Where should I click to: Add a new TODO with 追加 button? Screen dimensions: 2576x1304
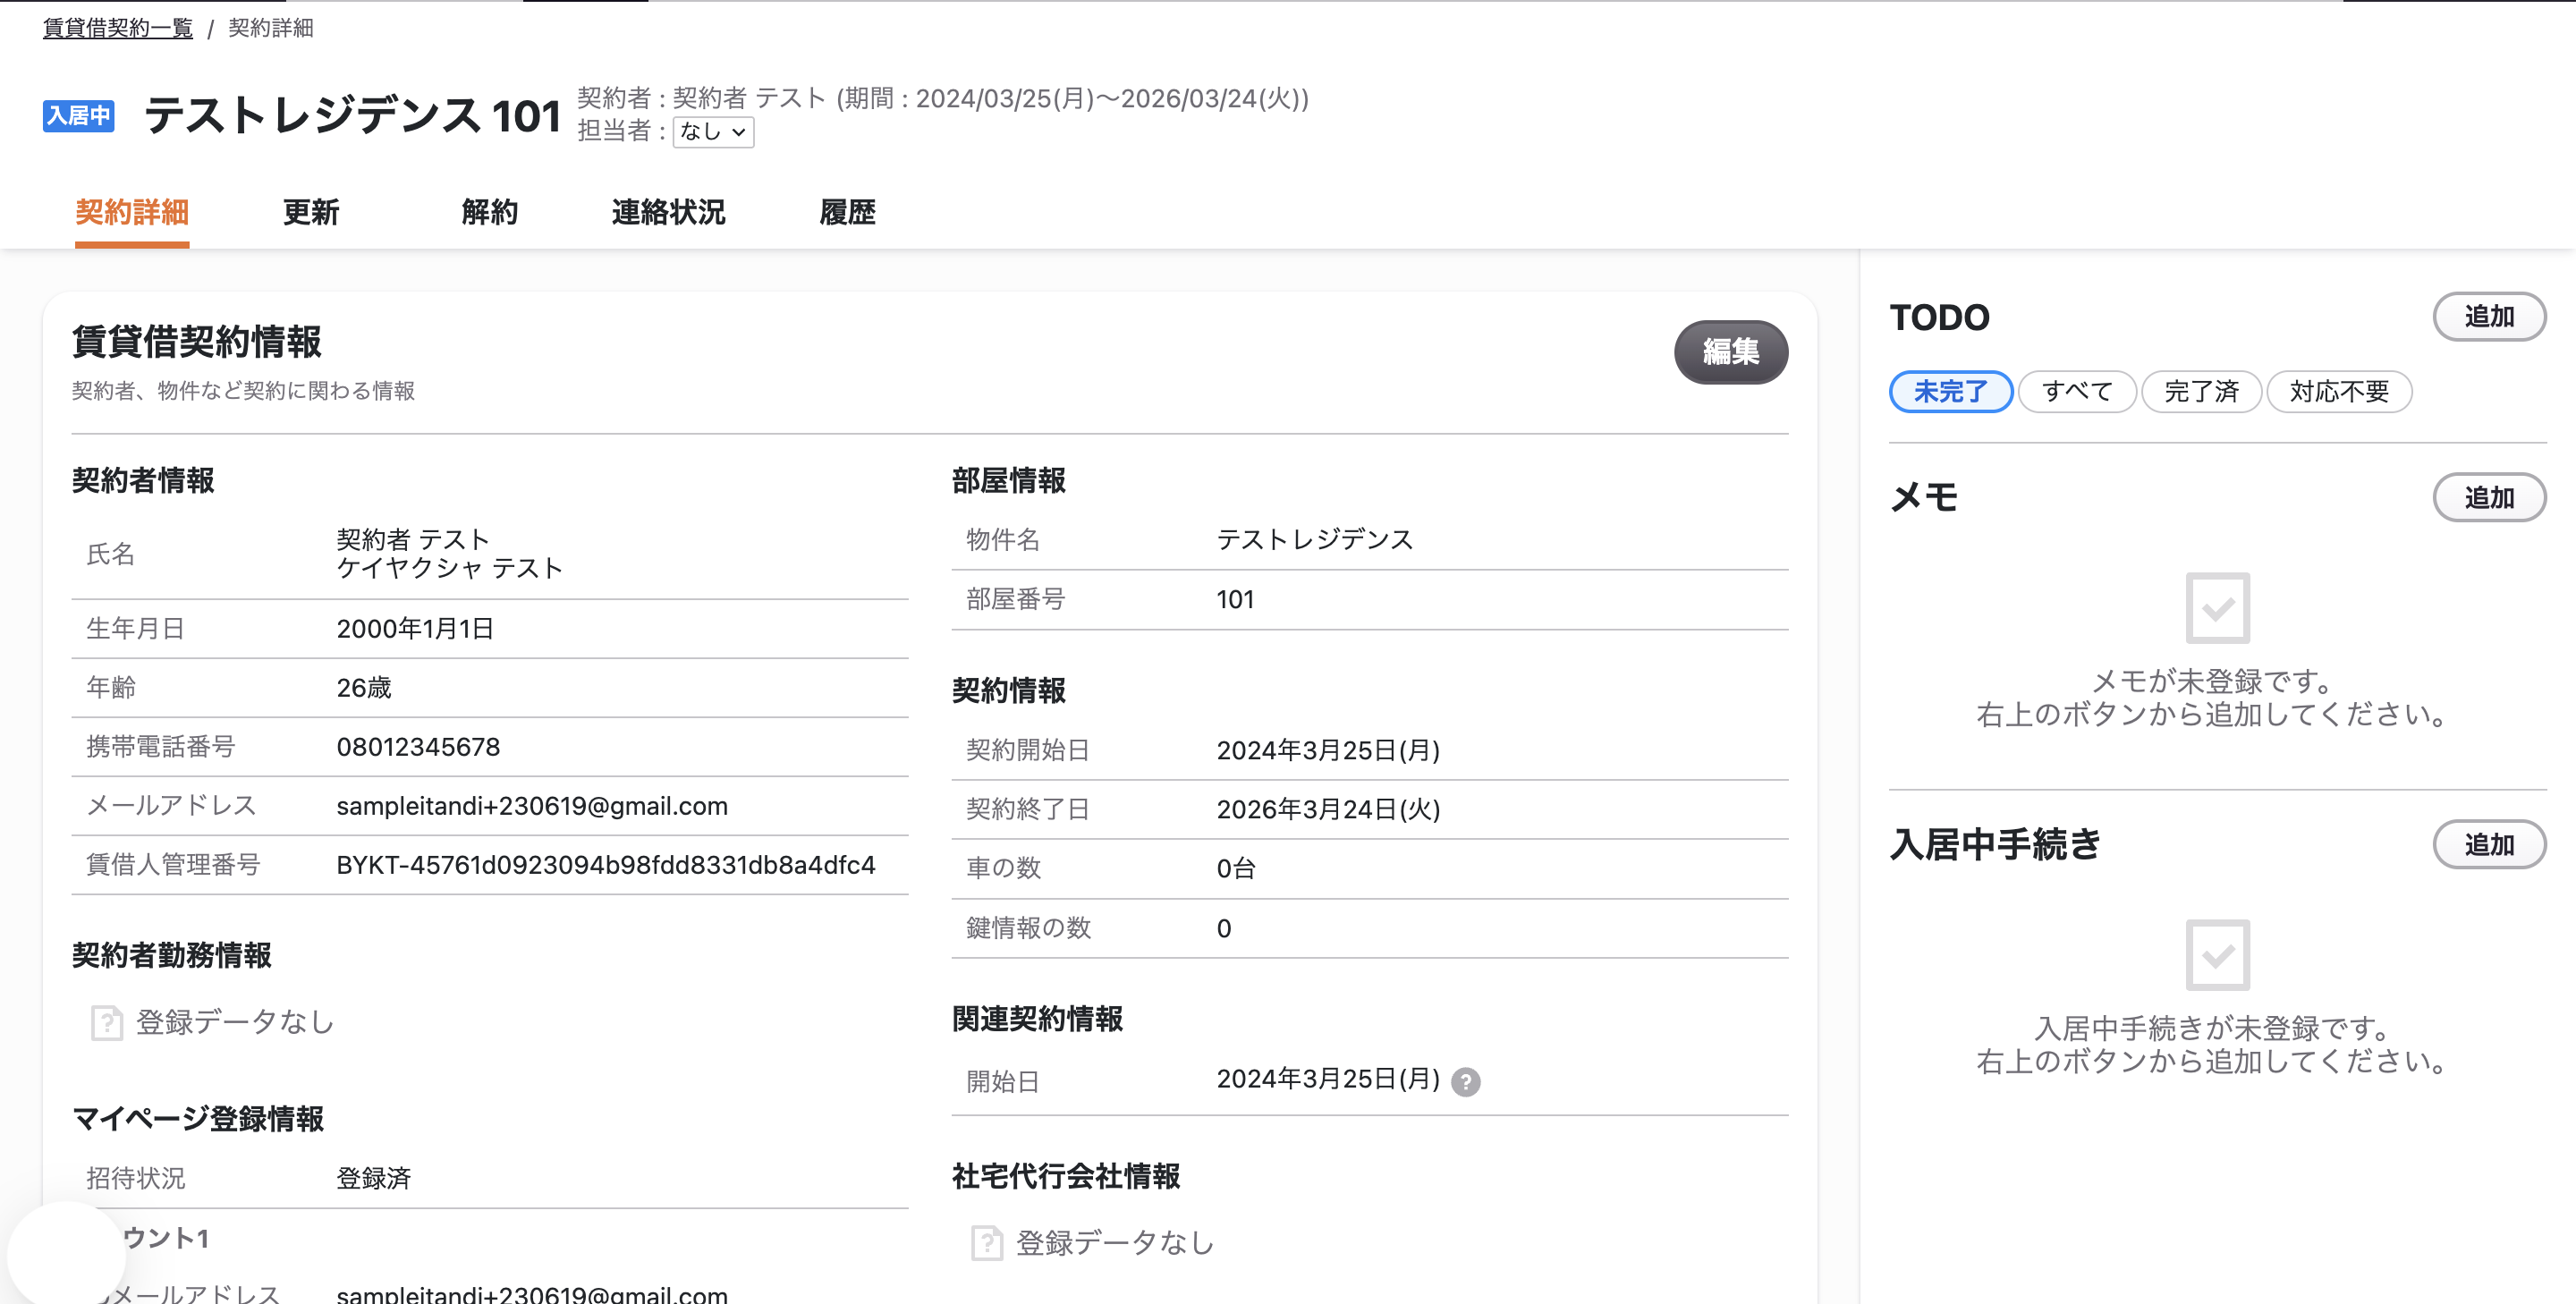coord(2489,317)
